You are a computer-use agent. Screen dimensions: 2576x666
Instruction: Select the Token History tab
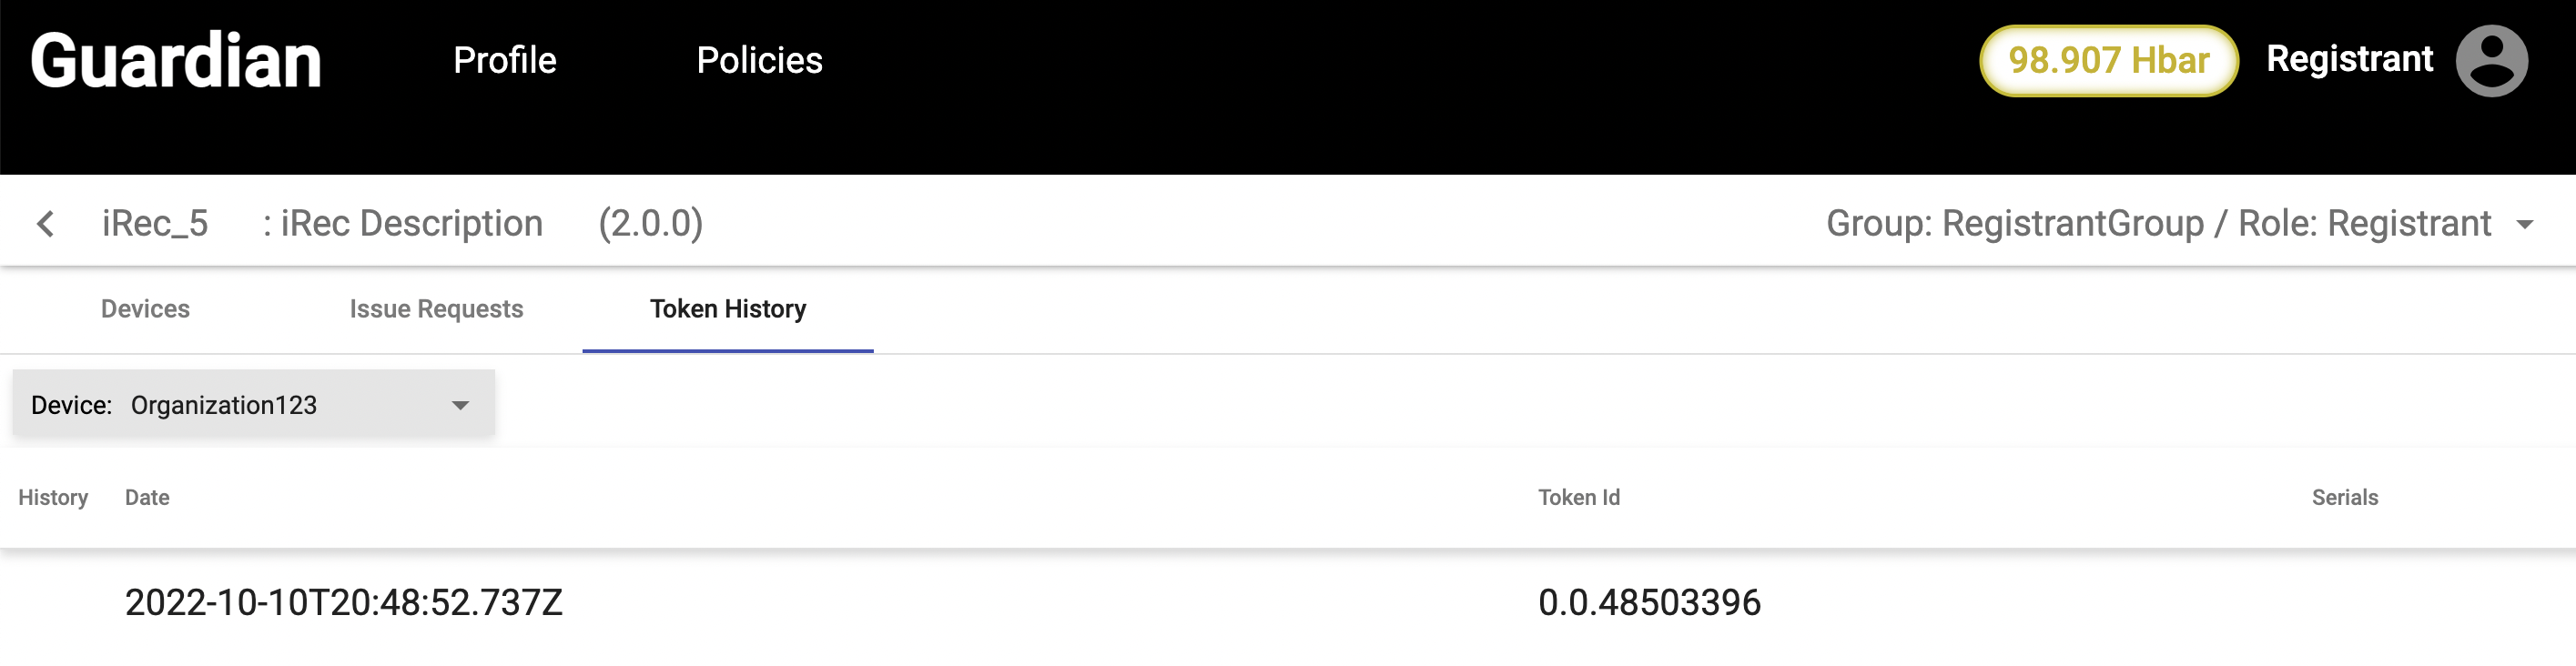point(727,309)
